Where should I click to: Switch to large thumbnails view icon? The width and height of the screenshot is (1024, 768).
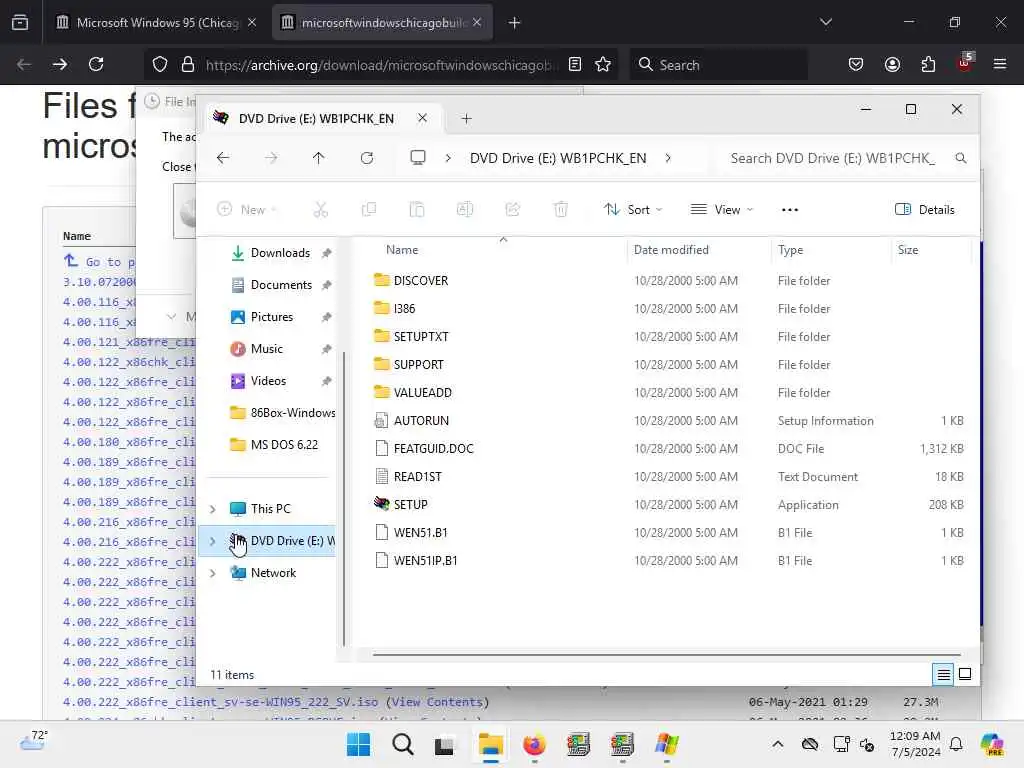coord(965,675)
